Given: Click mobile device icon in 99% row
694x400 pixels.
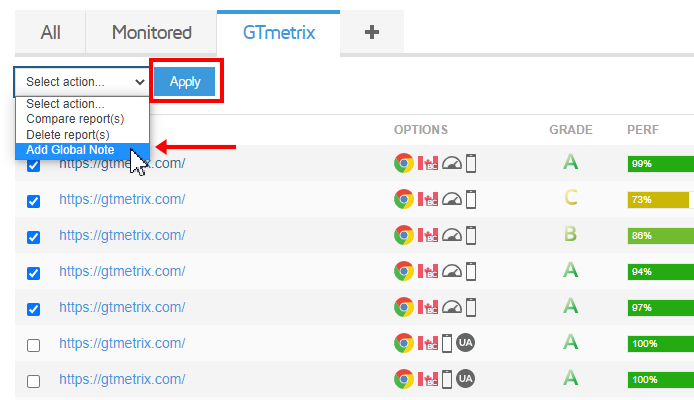Looking at the screenshot, I should 471,163.
